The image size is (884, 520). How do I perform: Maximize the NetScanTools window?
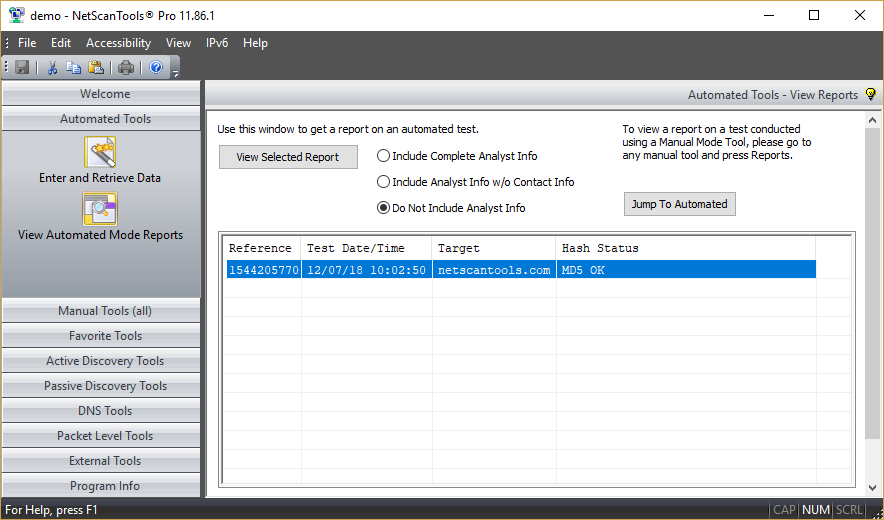(x=814, y=15)
